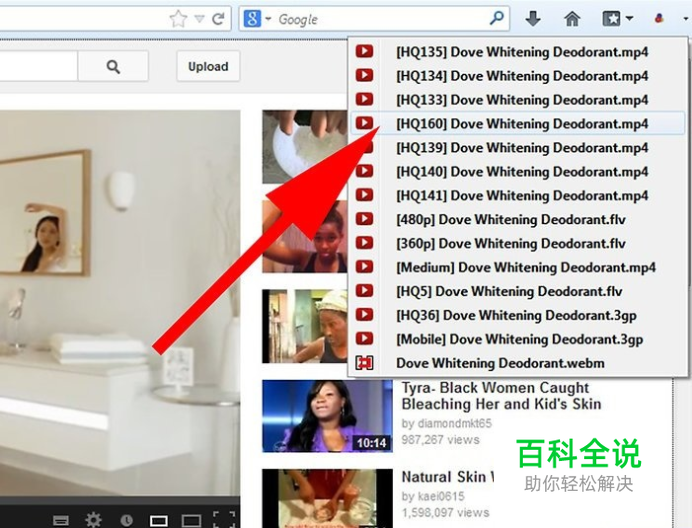
Task: Click the play icon beside [480p] entry
Action: pyautogui.click(x=365, y=219)
